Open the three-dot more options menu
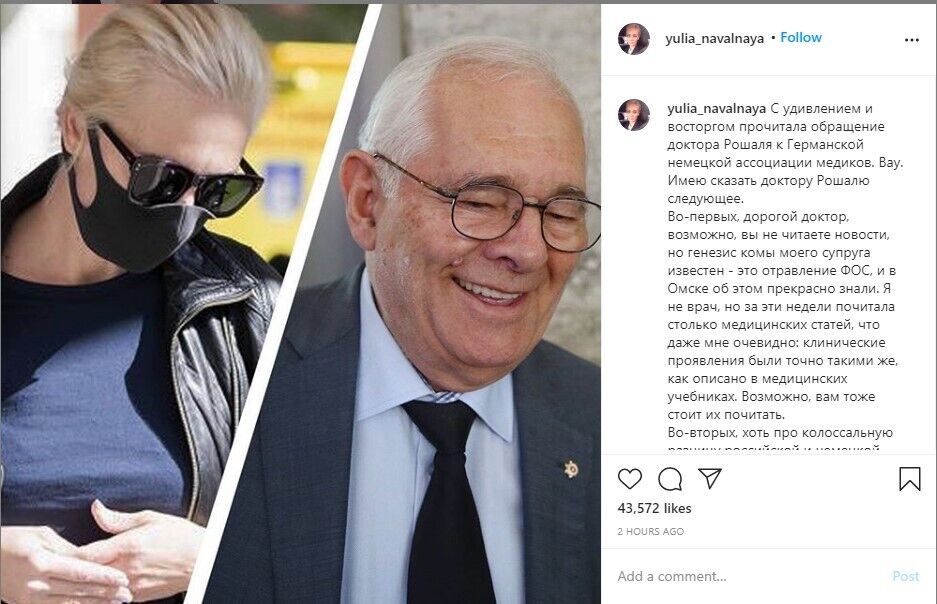The height and width of the screenshot is (604, 937). point(912,40)
